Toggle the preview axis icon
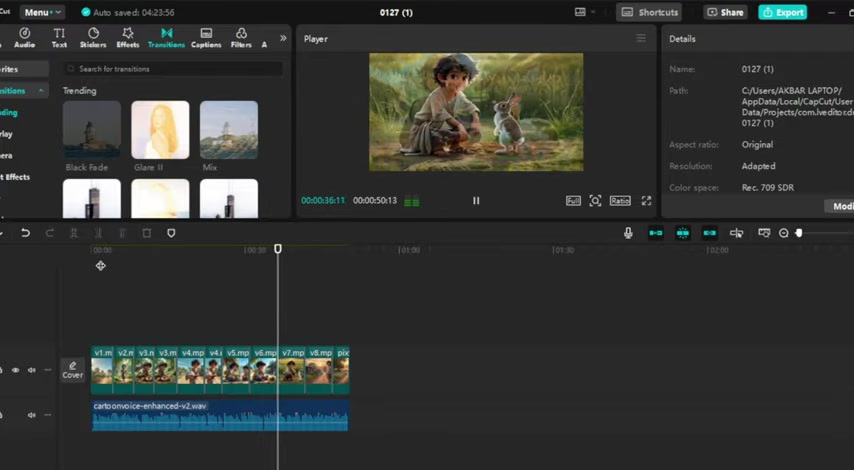Viewport: 854px width, 470px height. (736, 233)
